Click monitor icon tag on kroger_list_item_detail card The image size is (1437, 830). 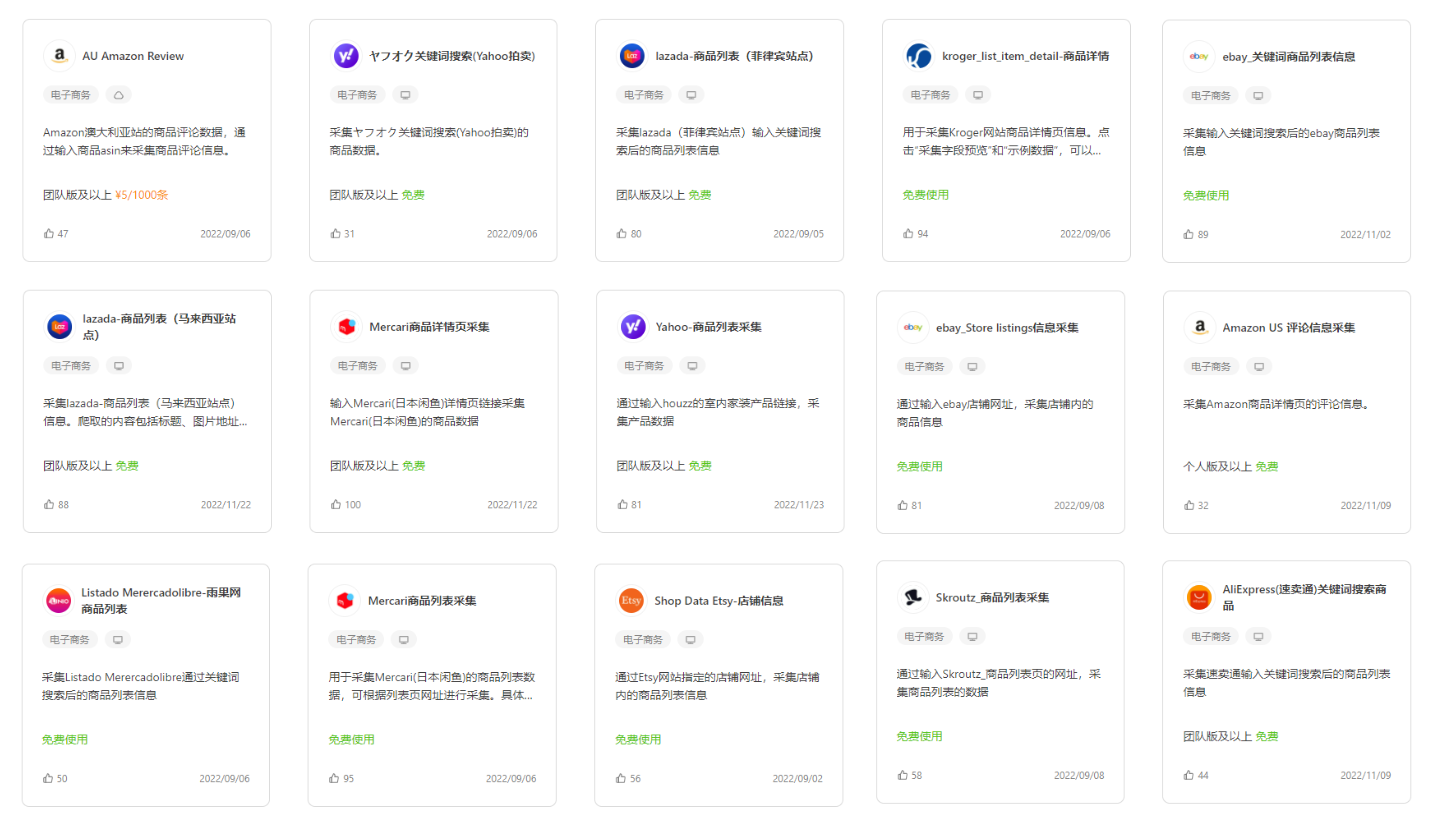click(x=978, y=95)
